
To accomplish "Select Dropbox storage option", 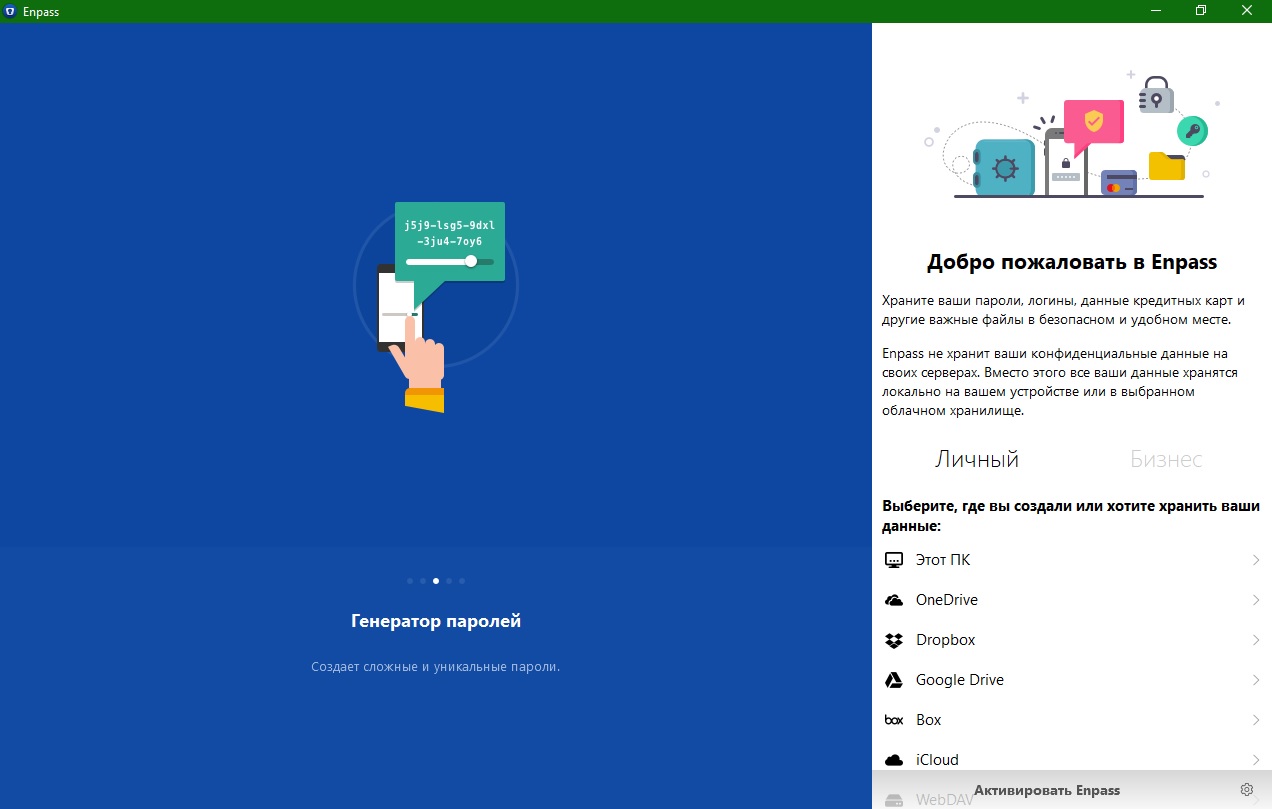I will tap(1072, 640).
